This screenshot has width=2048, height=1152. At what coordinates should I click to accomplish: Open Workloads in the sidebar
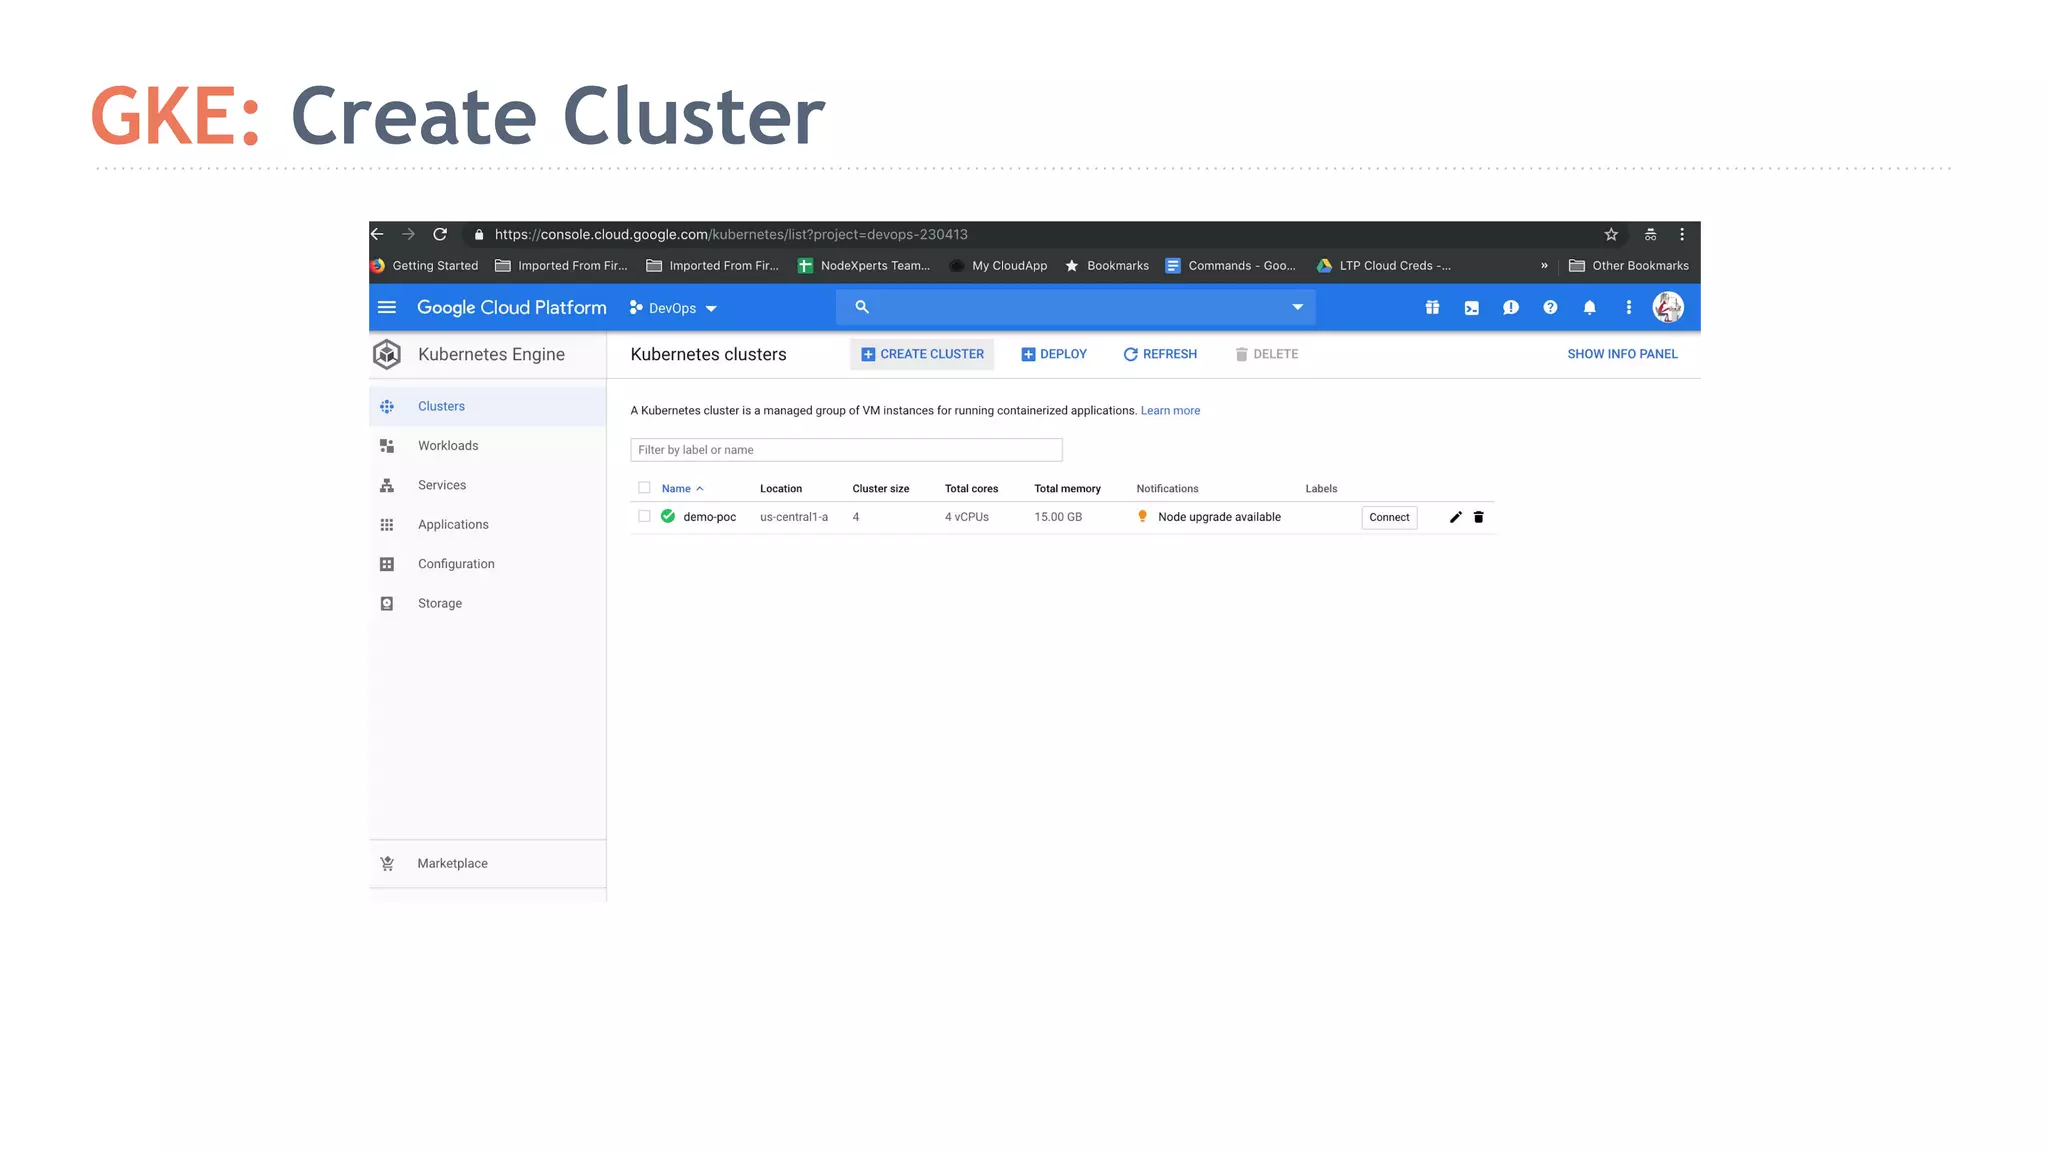(x=448, y=446)
